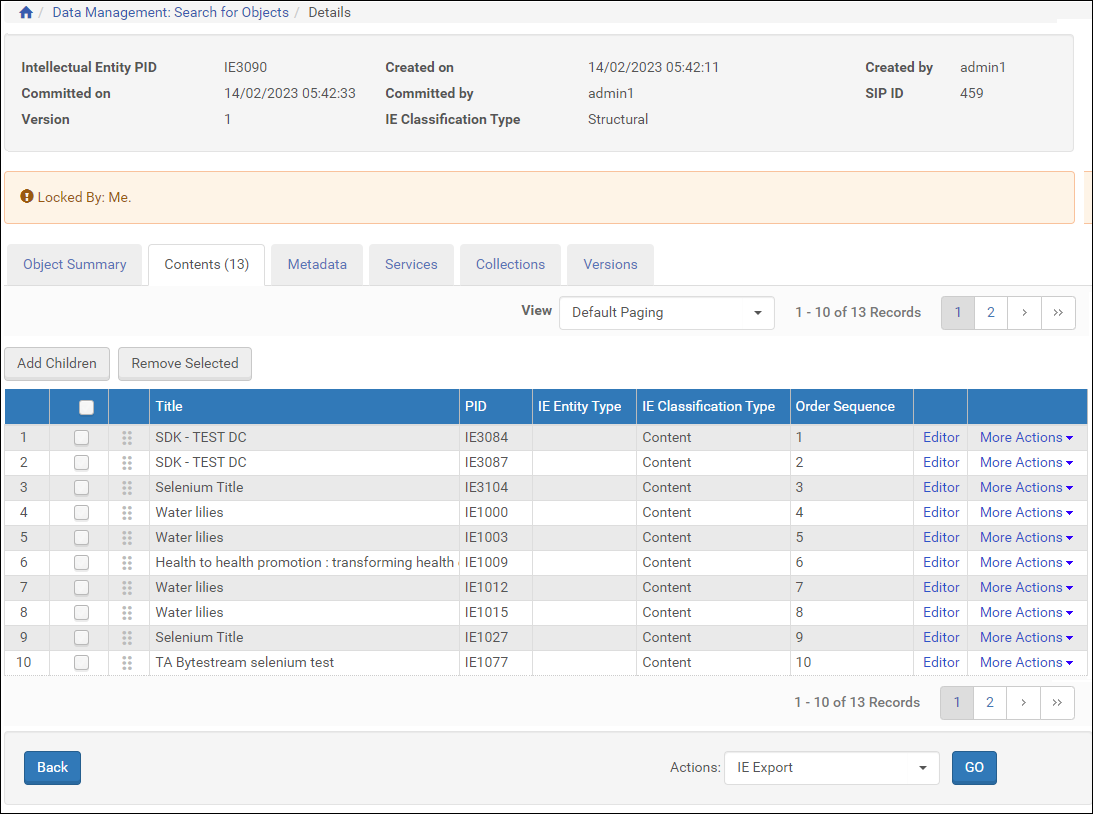Expand More Actions for IE3087
The height and width of the screenshot is (814, 1093).
[1026, 463]
